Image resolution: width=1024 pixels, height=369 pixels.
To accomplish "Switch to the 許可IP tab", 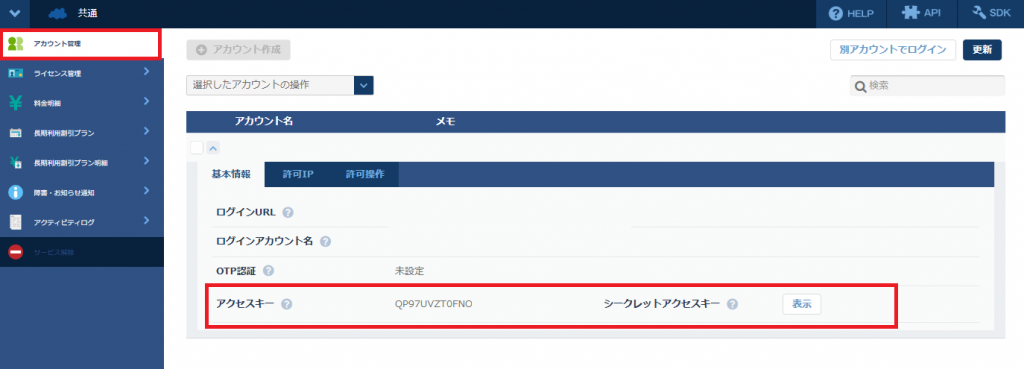I will tap(298, 174).
